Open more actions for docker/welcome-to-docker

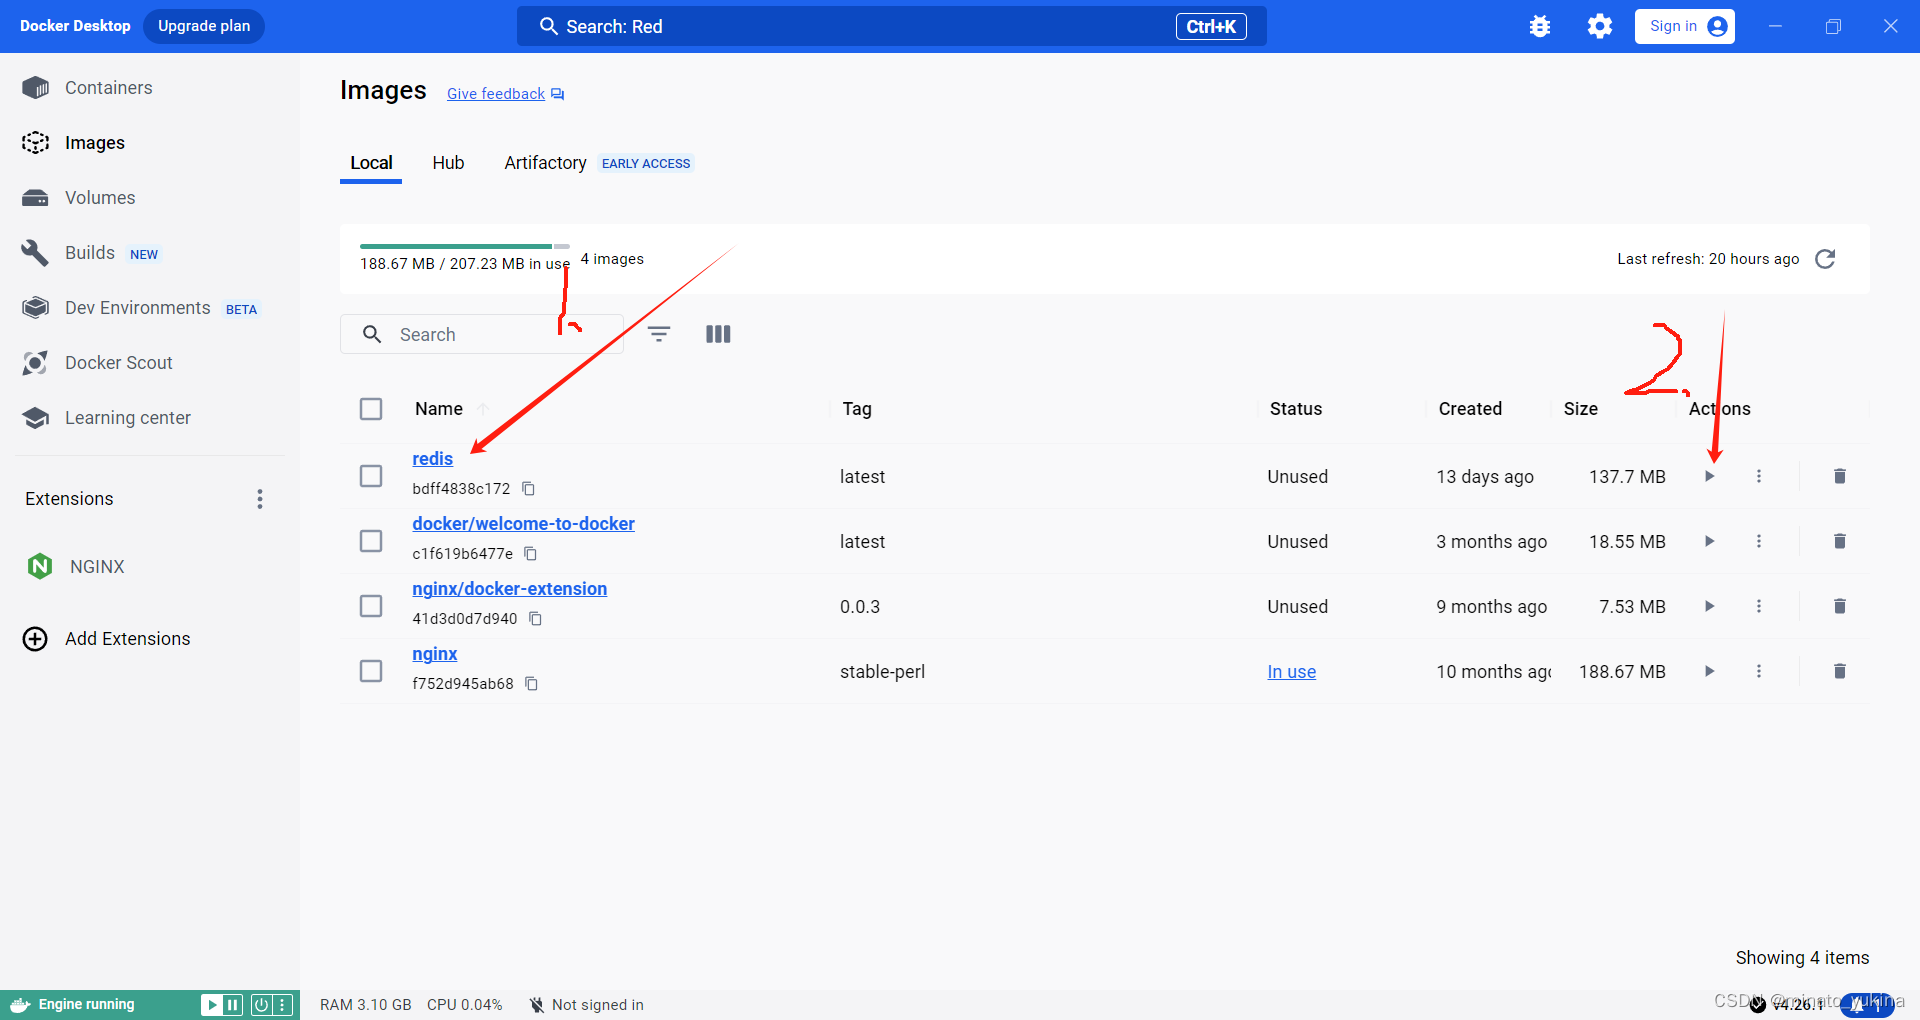pos(1759,541)
